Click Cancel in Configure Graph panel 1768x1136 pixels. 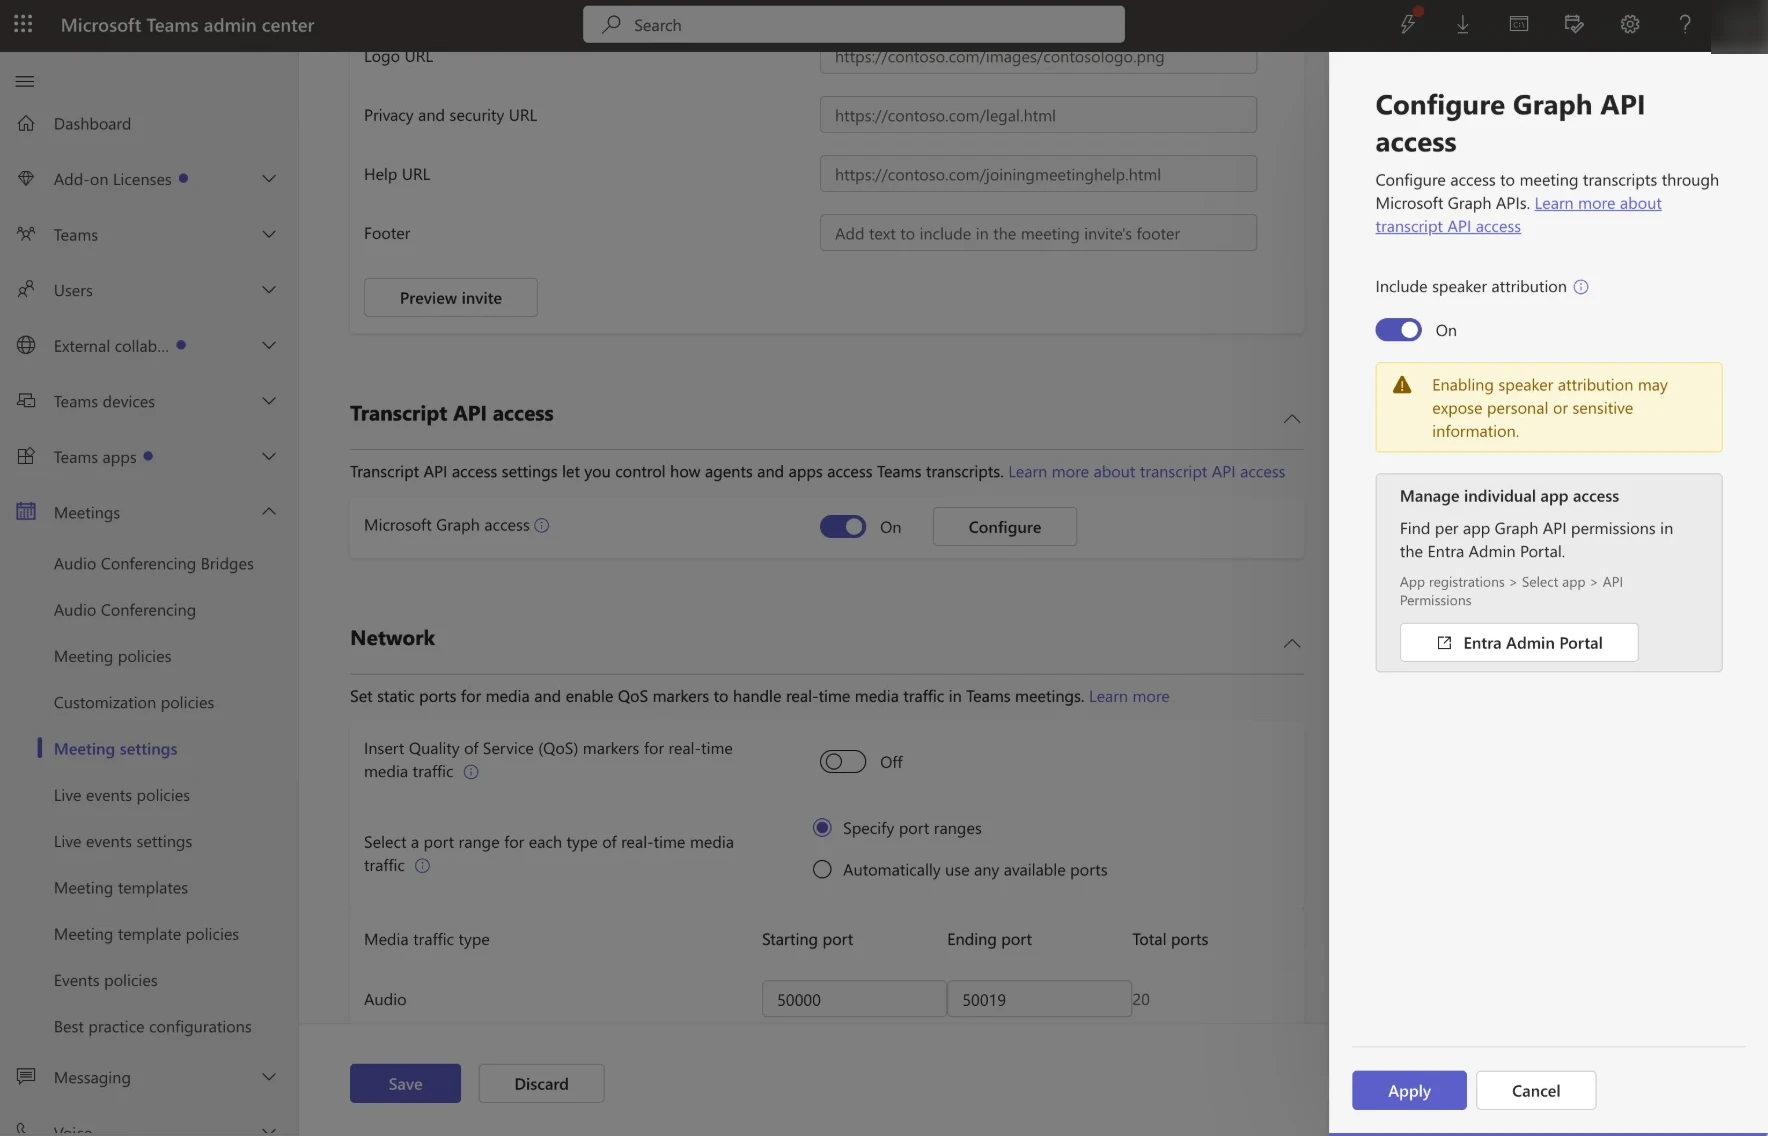click(x=1535, y=1090)
